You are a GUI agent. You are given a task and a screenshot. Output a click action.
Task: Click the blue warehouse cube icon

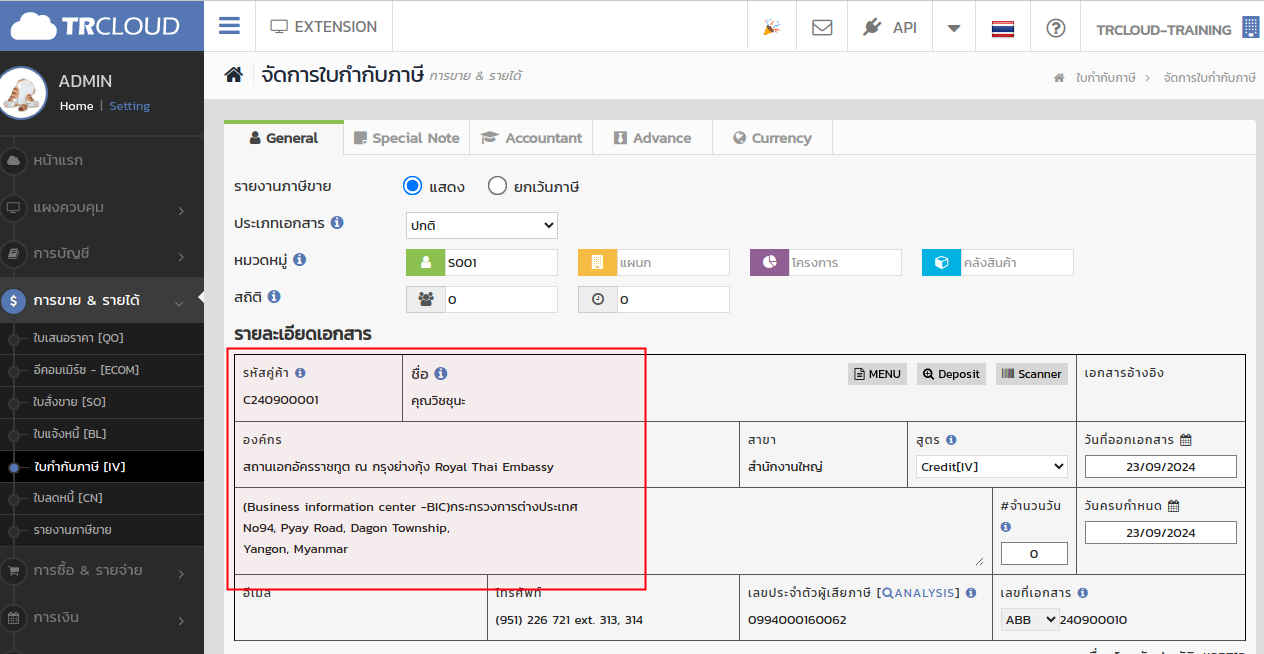point(942,262)
